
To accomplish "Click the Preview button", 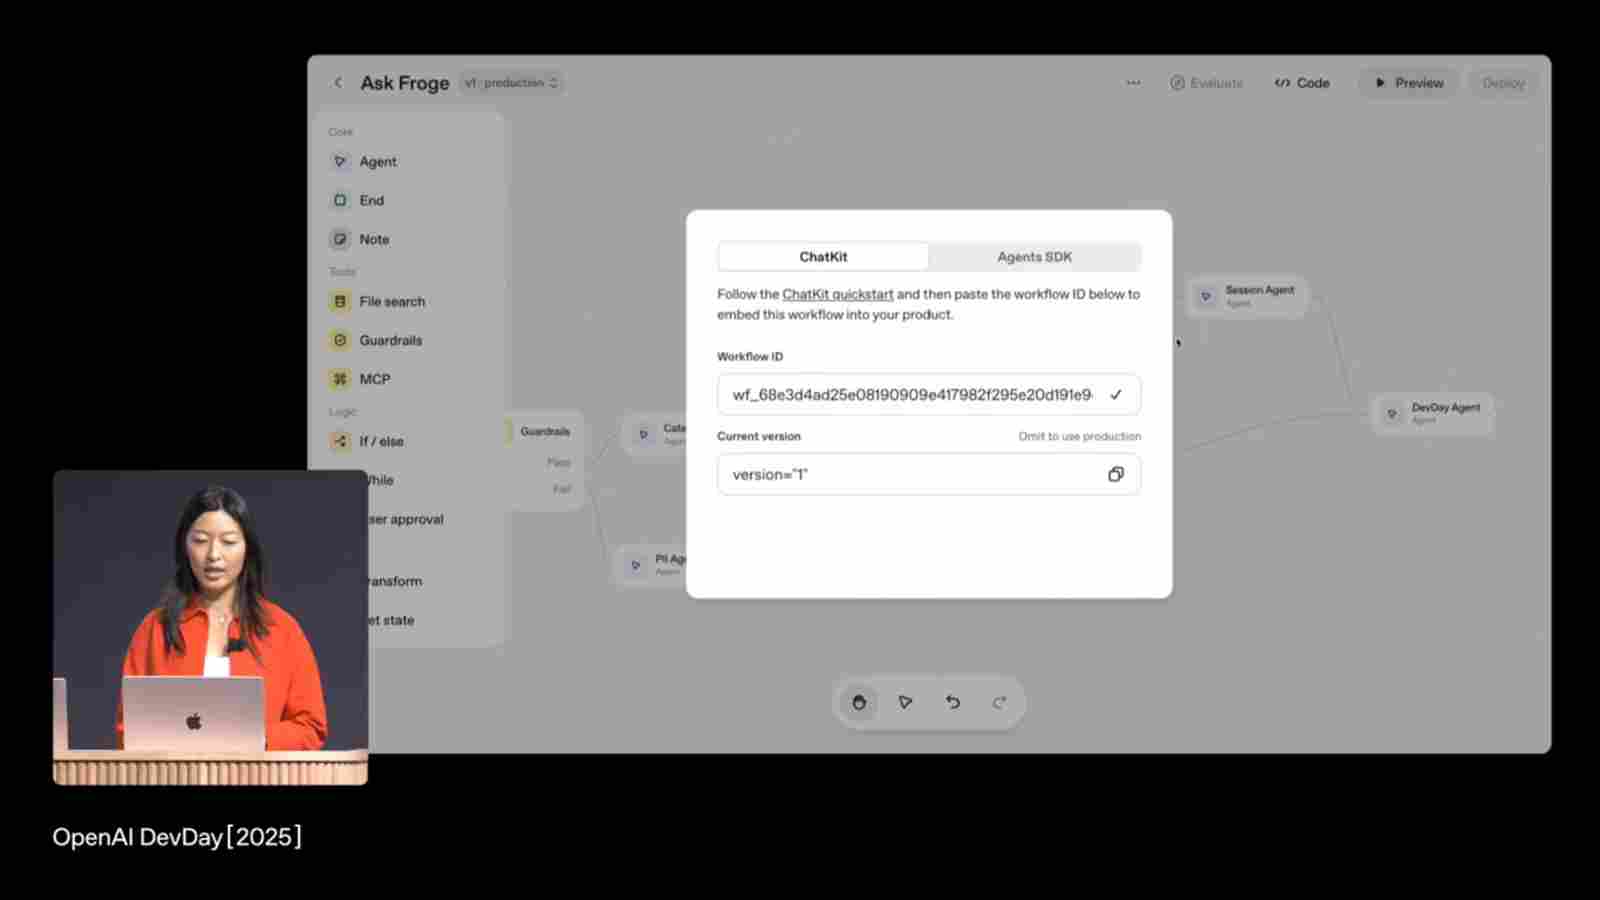I will [1406, 83].
